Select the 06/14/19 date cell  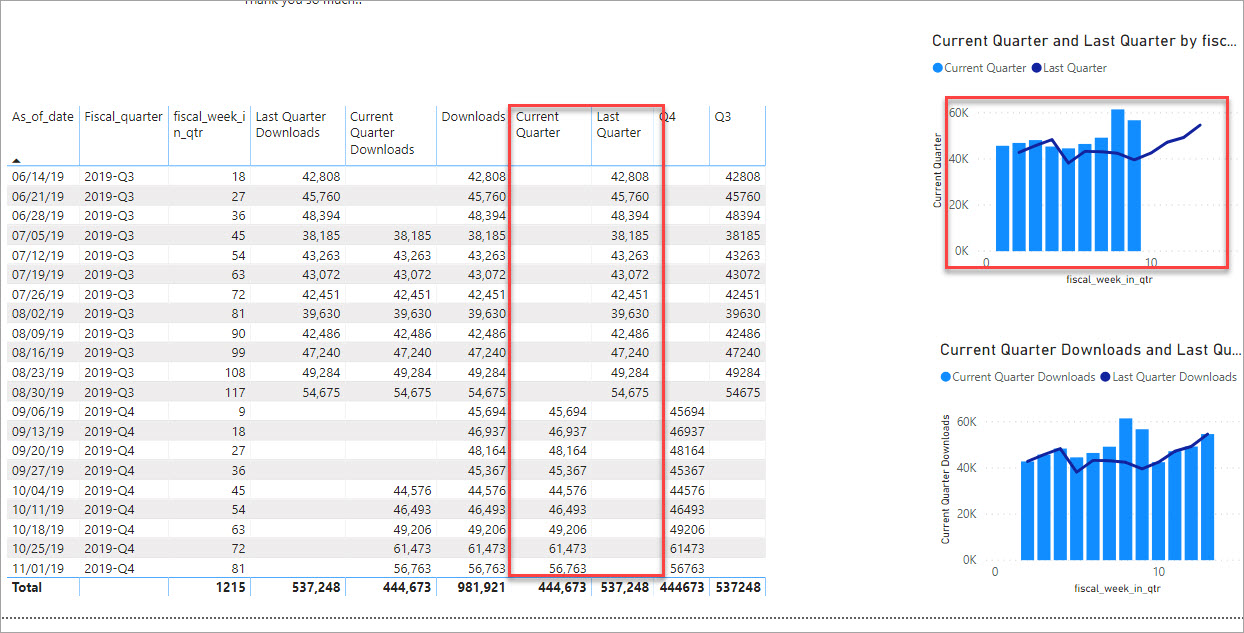coord(37,177)
